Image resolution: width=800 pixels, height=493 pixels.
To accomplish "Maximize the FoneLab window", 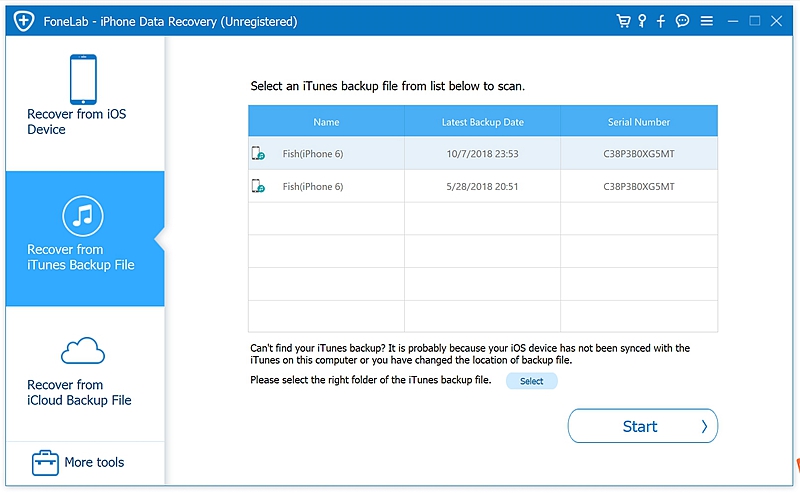I will tap(755, 21).
